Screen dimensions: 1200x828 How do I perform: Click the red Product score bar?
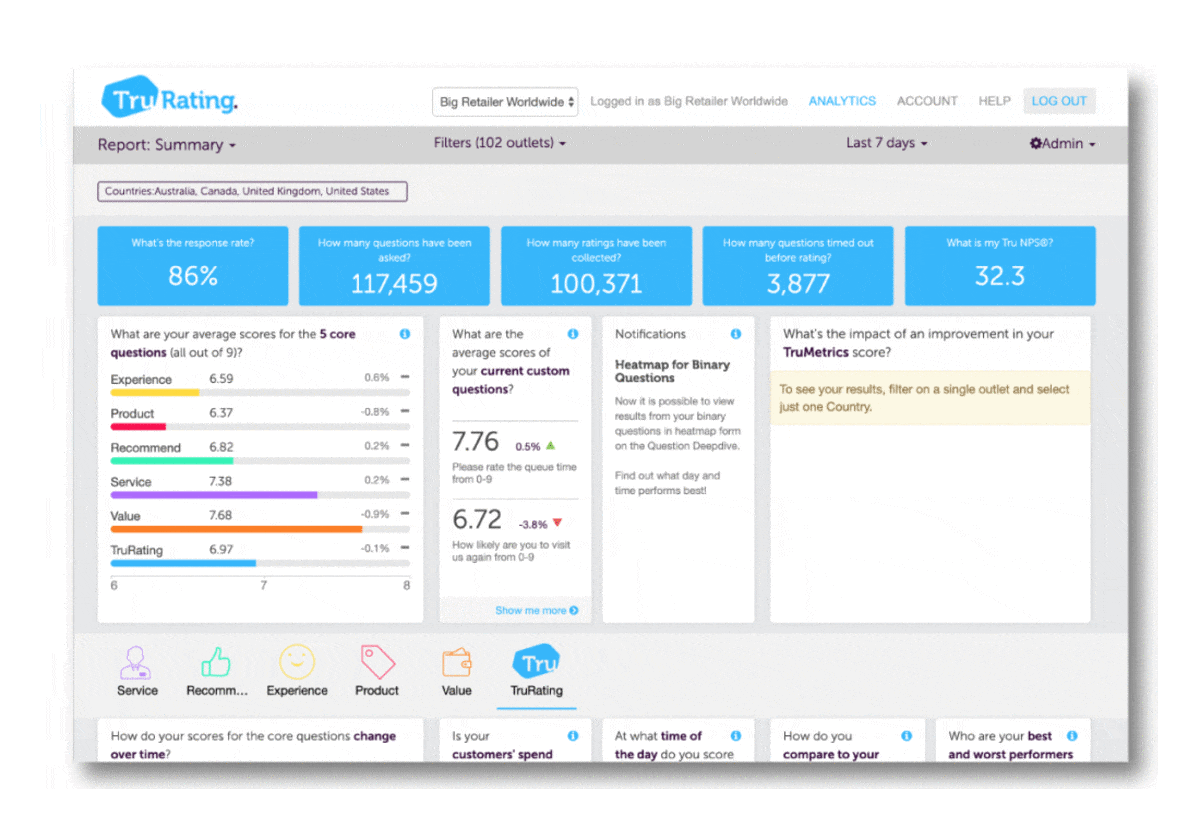click(138, 427)
